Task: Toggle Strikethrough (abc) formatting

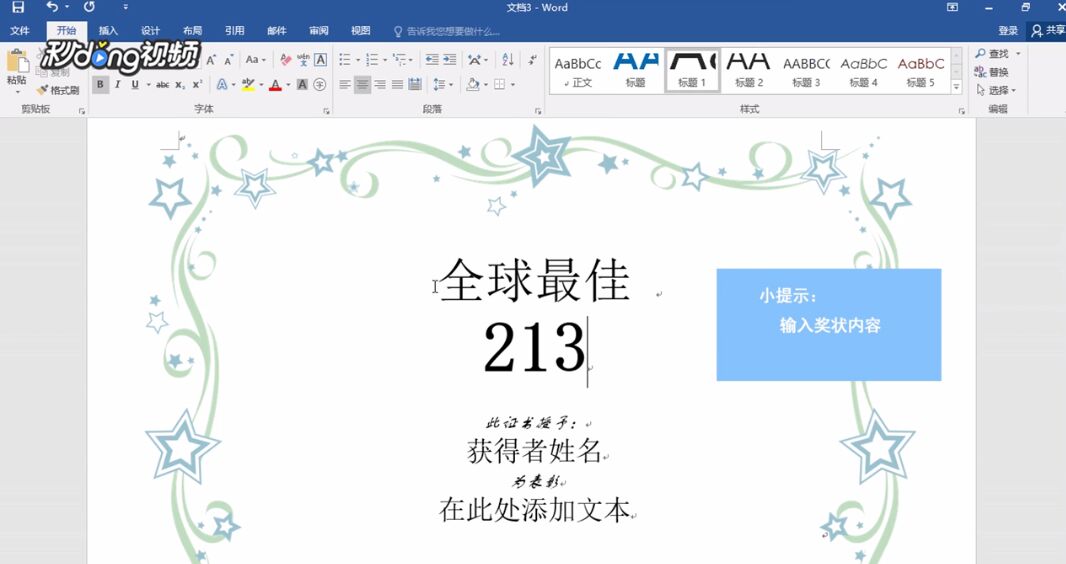Action: pos(162,84)
